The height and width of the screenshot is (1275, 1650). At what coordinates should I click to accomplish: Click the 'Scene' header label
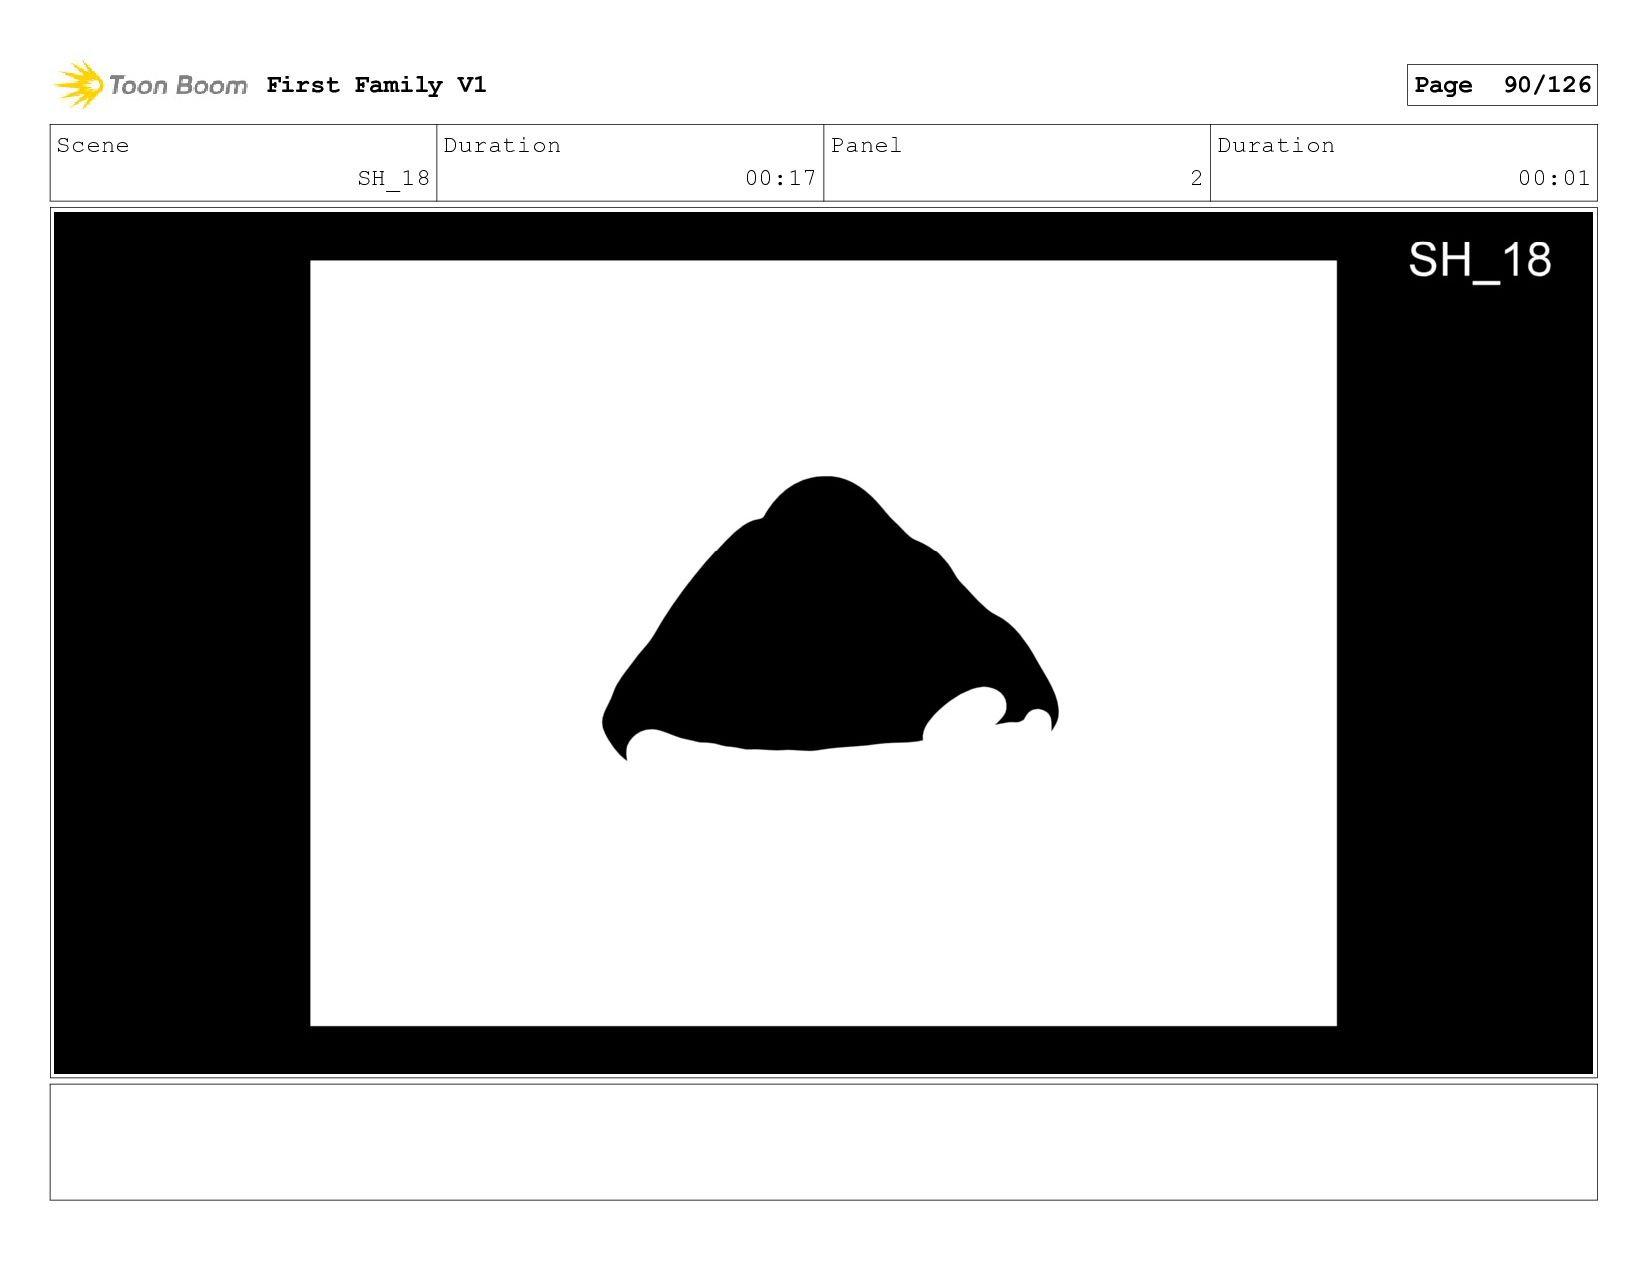(x=93, y=145)
